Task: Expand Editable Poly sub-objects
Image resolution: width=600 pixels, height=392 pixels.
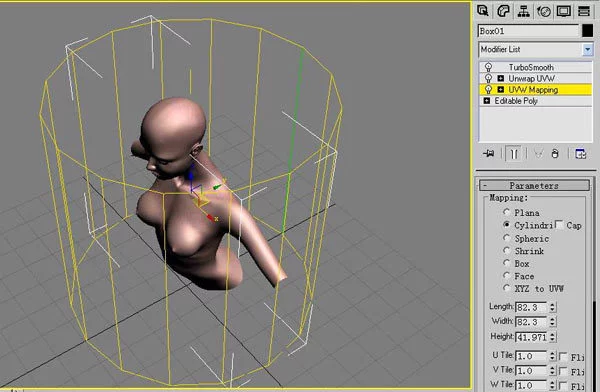Action: [x=487, y=101]
